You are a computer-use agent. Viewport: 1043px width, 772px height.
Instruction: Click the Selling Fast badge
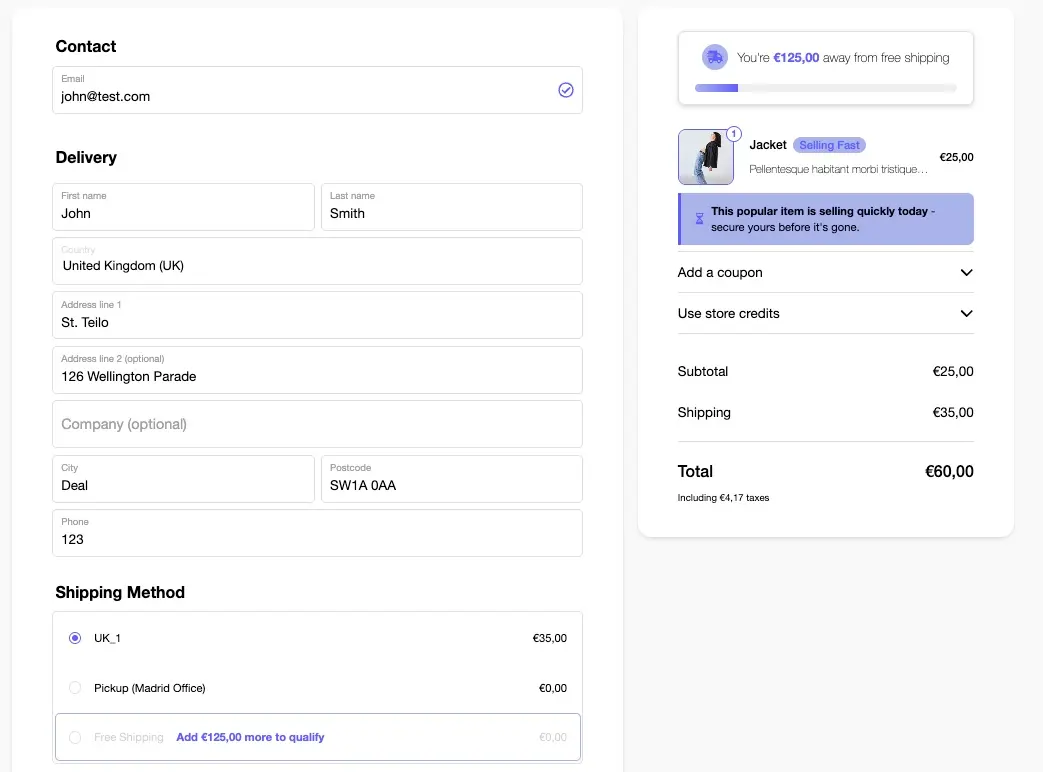829,145
